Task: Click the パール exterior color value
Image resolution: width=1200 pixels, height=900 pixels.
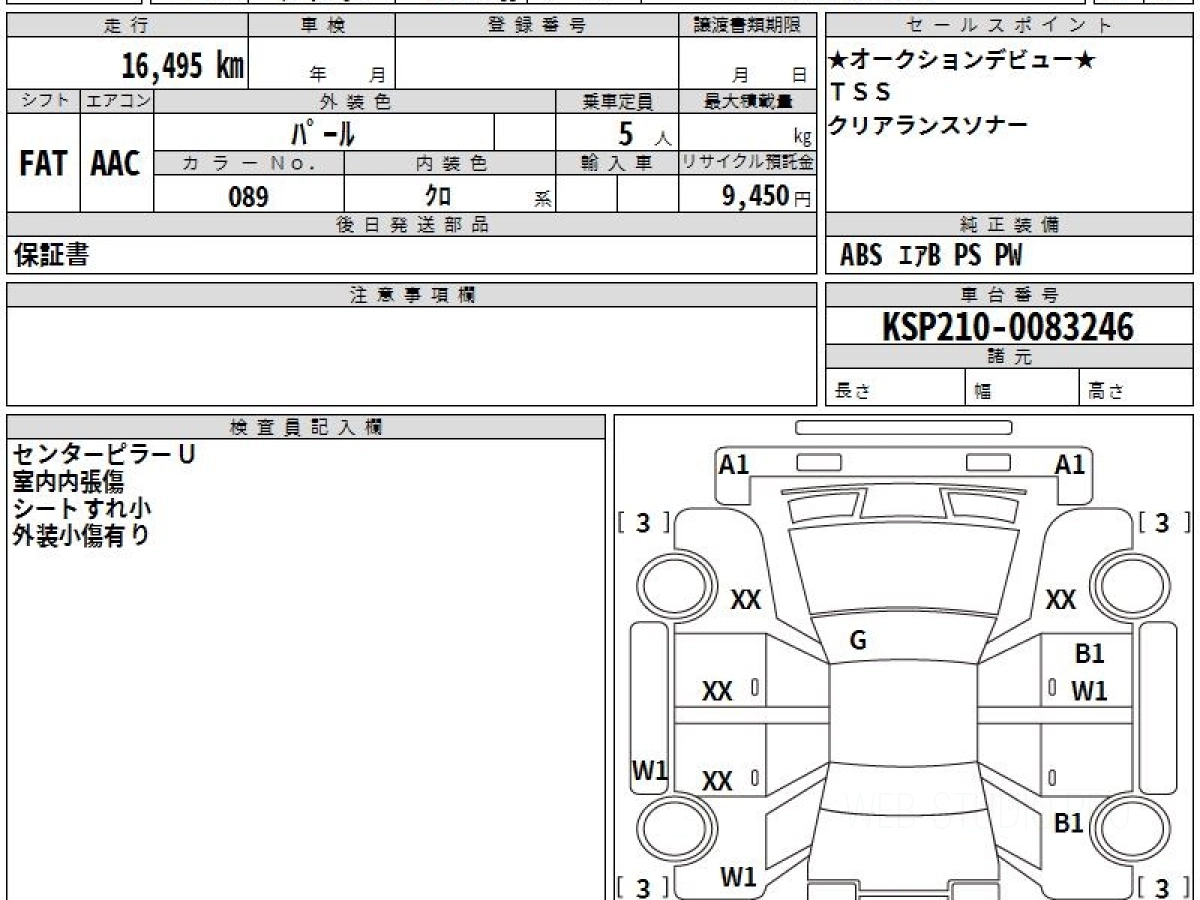Action: point(323,133)
